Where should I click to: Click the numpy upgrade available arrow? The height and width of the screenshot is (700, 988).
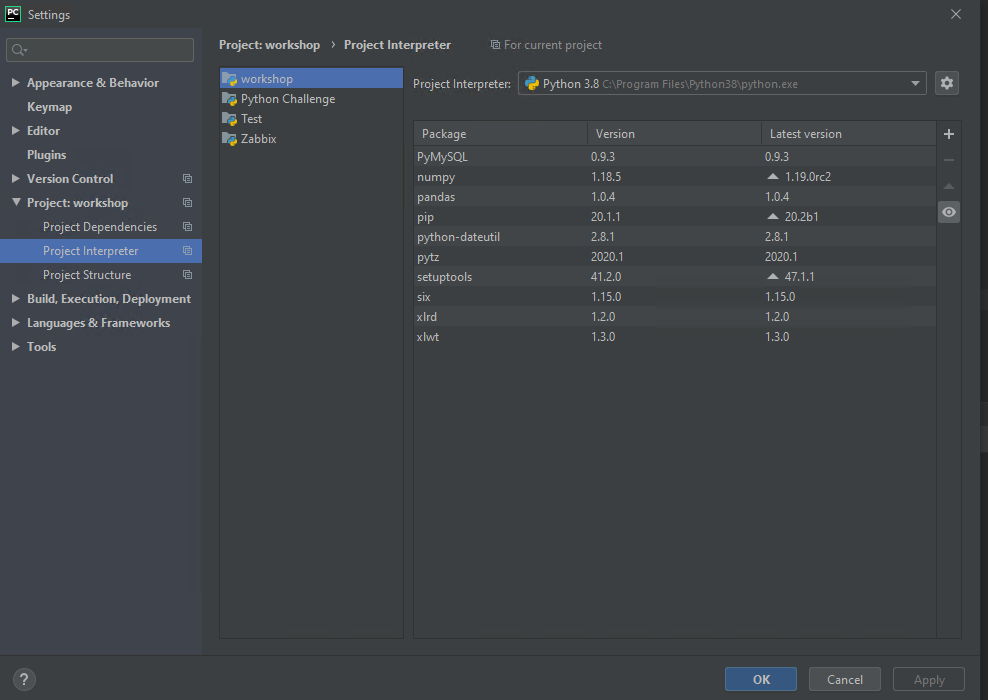(773, 176)
